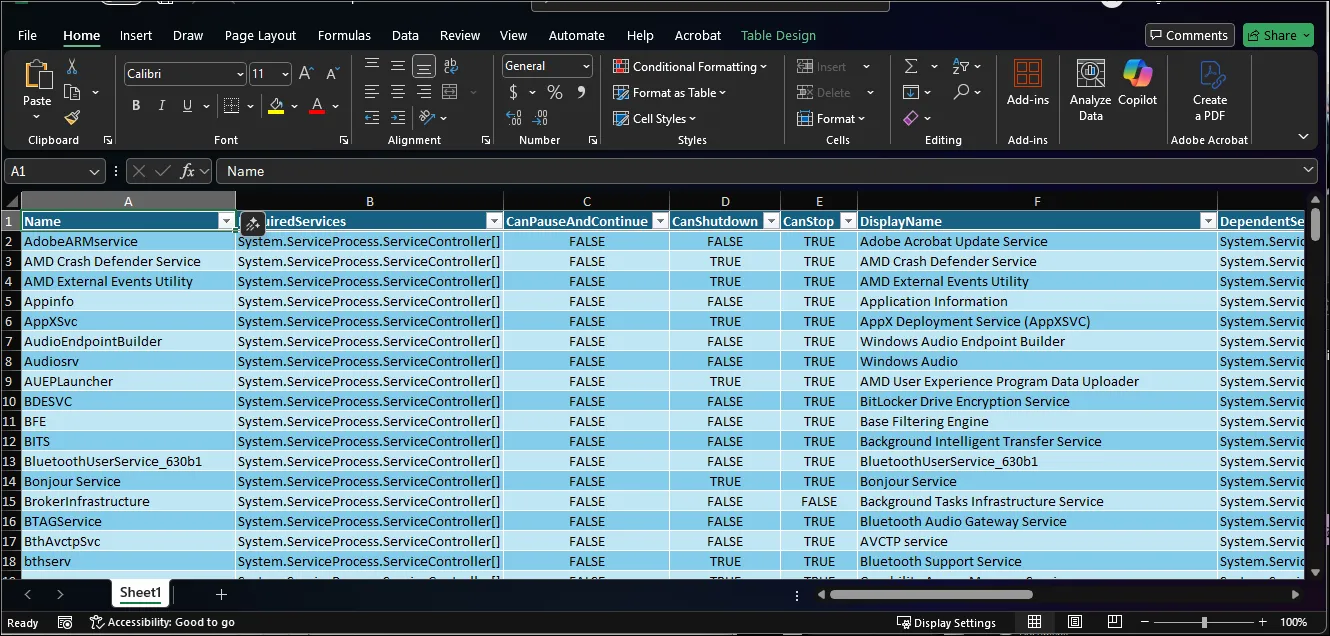Viewport: 1330px width, 636px height.
Task: Open the Comments panel
Action: point(1189,35)
